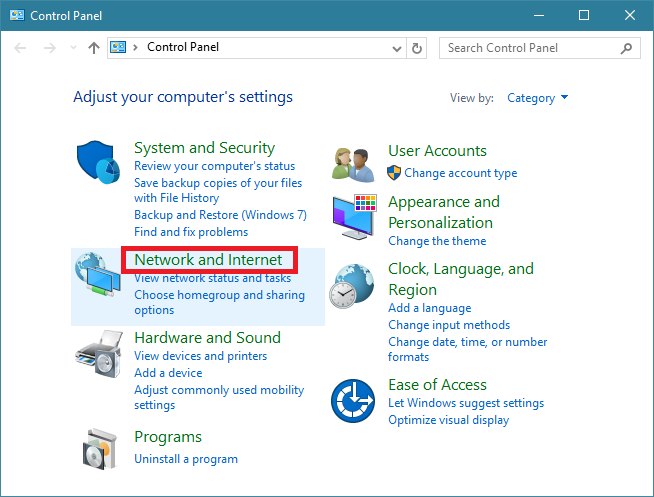This screenshot has width=654, height=497.
Task: Click the Appearance and Personalization monitor icon
Action: pyautogui.click(x=355, y=216)
